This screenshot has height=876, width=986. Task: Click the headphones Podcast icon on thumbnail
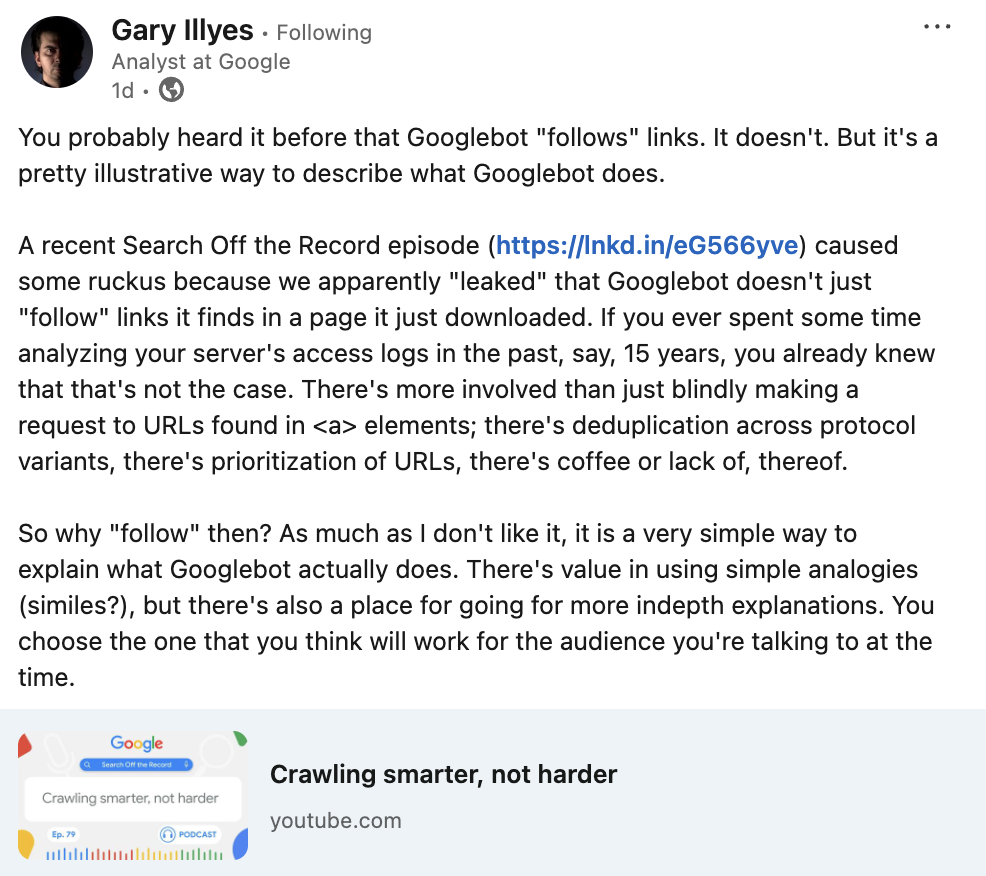click(167, 834)
